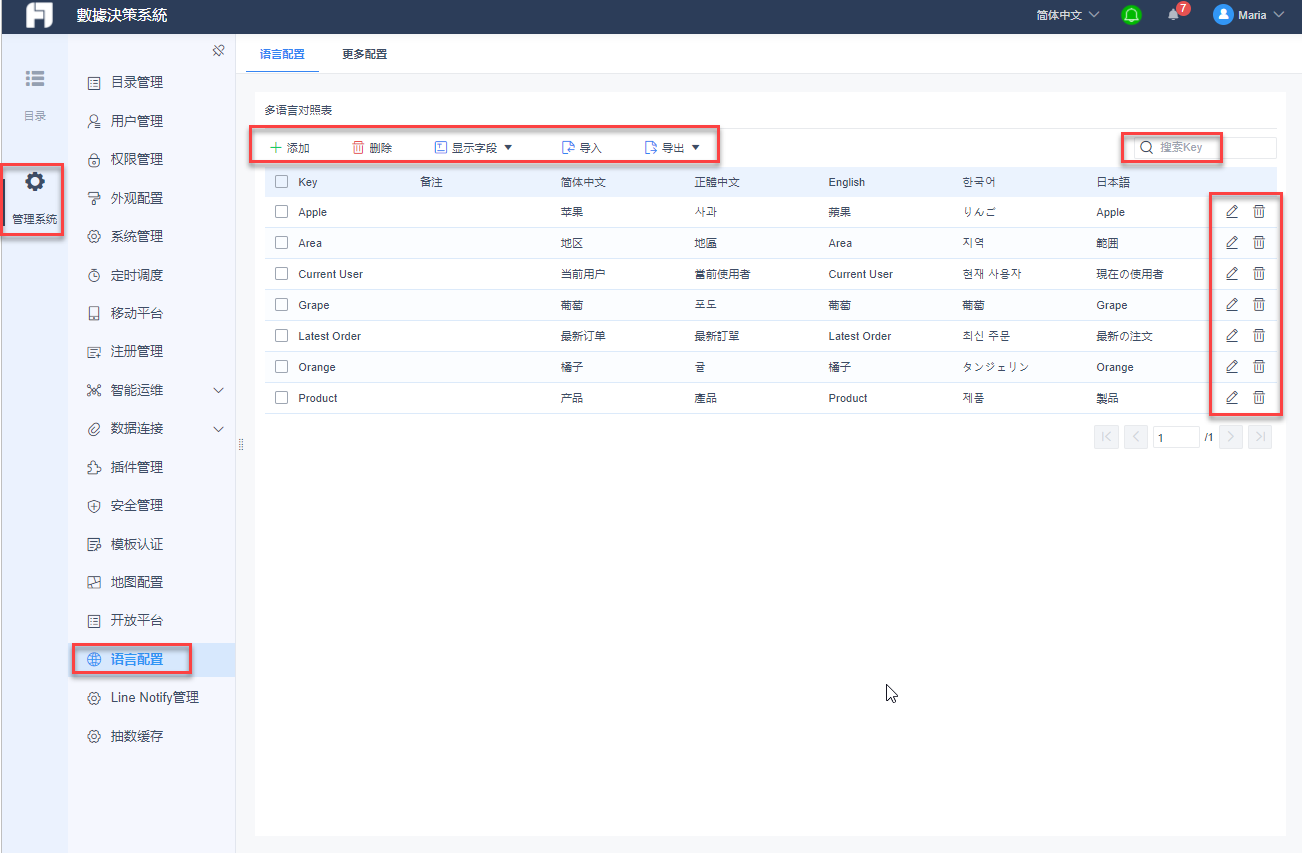This screenshot has height=853, width=1302.
Task: Go to the first page of table
Action: [x=1106, y=437]
